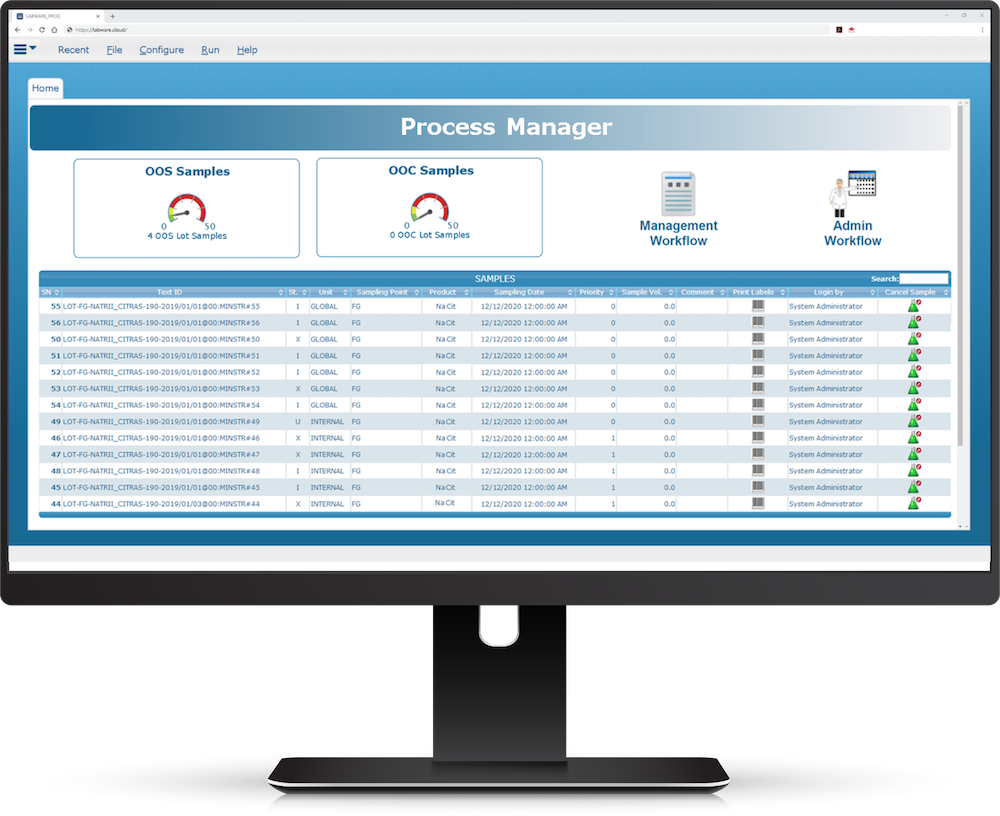Open the Configure menu

(161, 50)
